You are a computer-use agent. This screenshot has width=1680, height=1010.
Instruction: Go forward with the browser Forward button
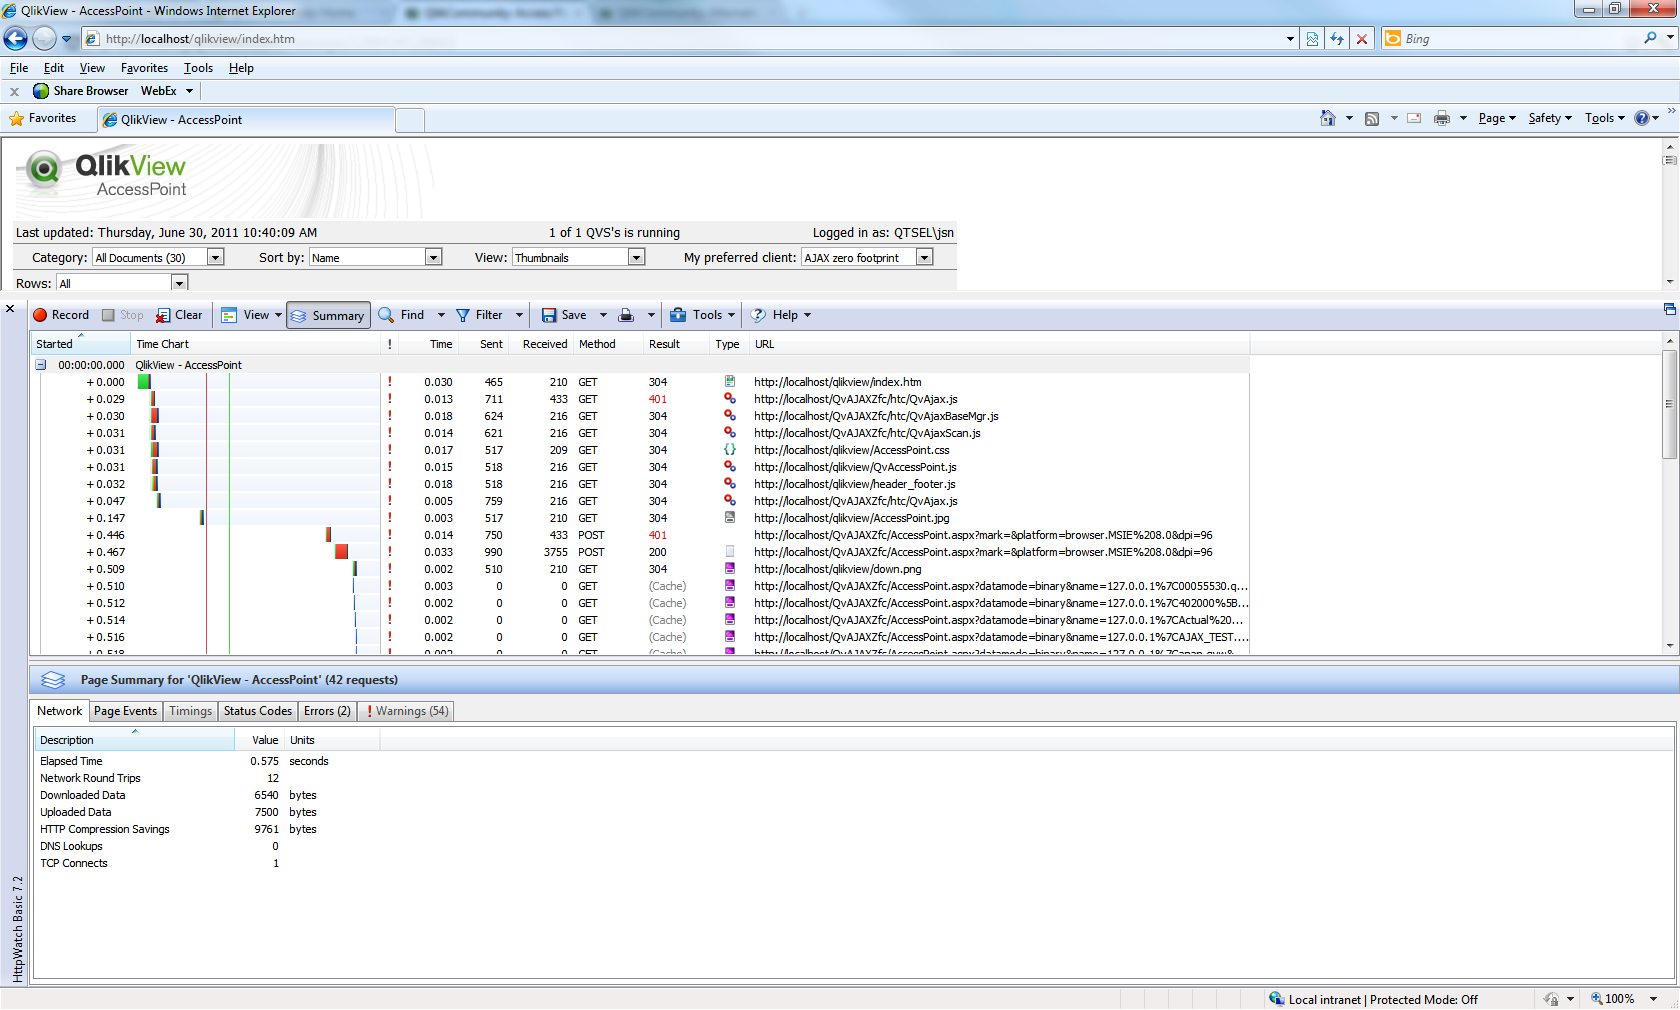coord(44,39)
